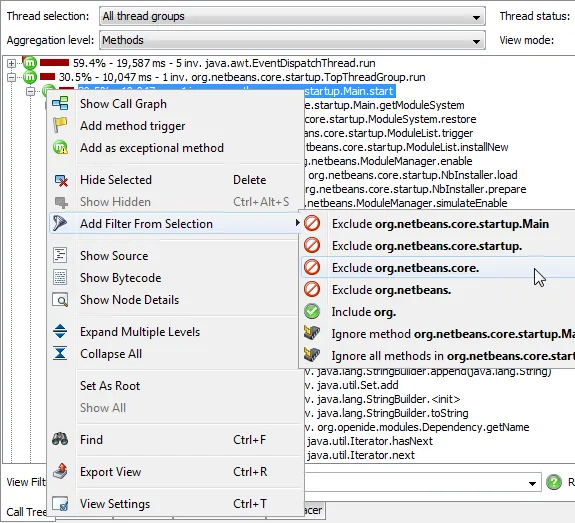The height and width of the screenshot is (523, 575).
Task: Choose Hide Selected menu entry
Action: point(175,180)
